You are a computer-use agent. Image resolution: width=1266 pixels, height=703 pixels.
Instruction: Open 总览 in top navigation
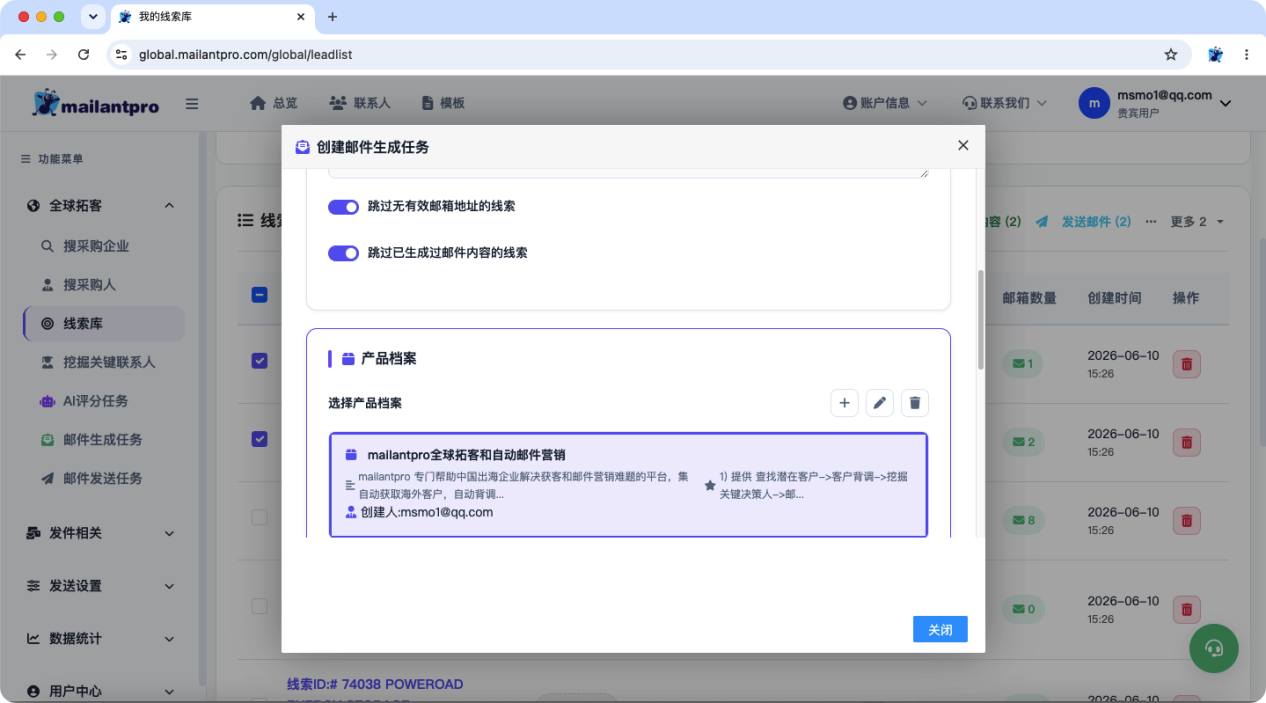pos(274,103)
